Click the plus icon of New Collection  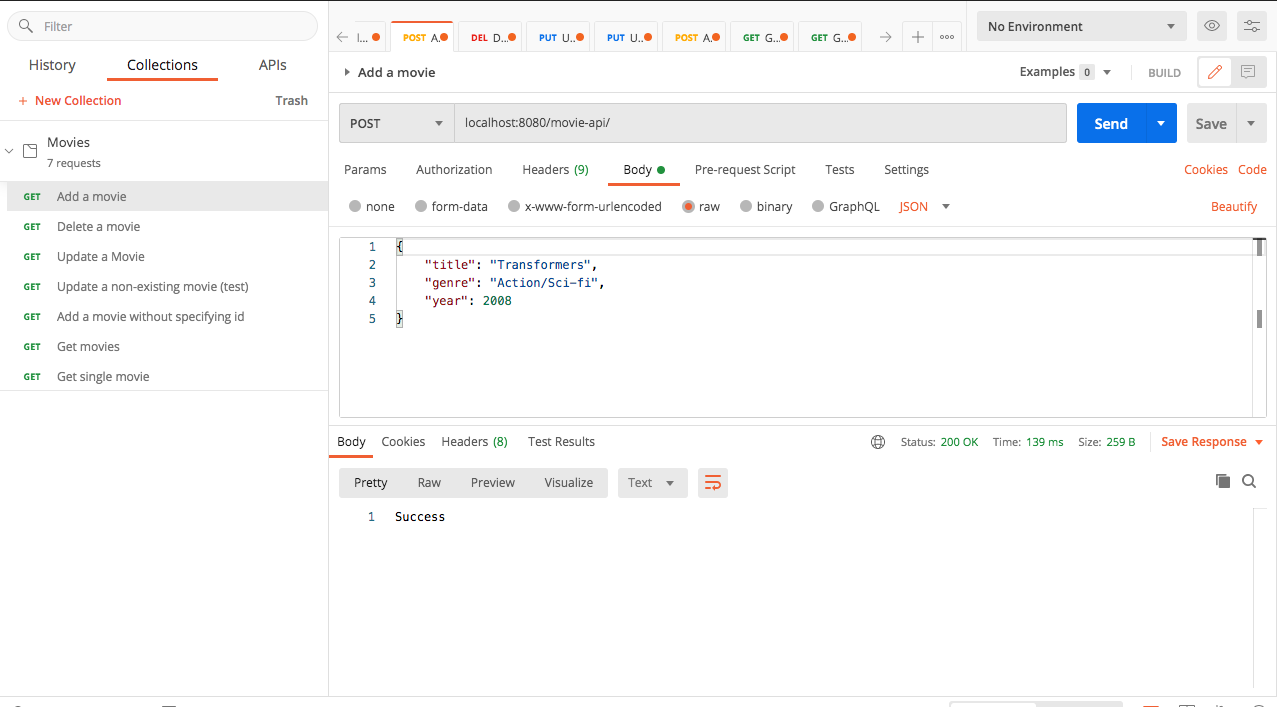click(23, 101)
